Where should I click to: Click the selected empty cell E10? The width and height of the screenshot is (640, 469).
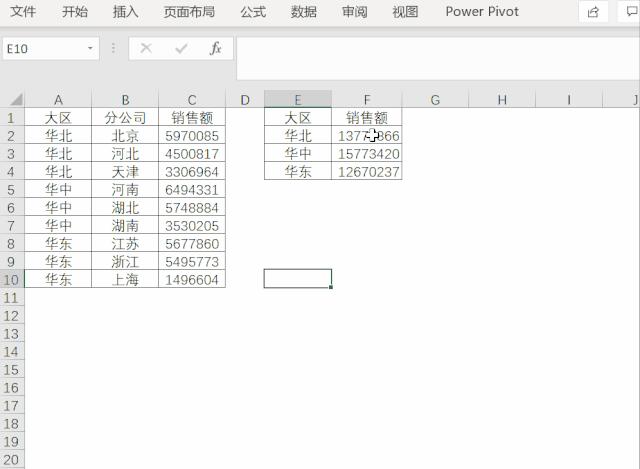pyautogui.click(x=298, y=279)
